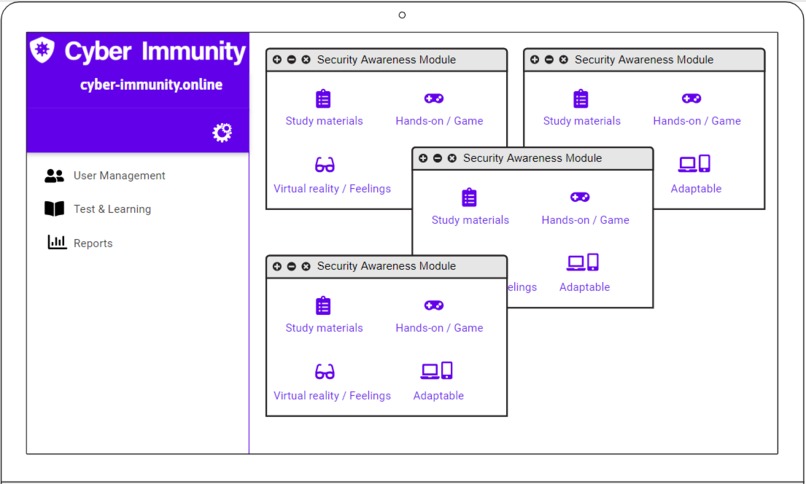Open Hands-on / Game label in center overlapping module
This screenshot has height=484, width=806.
pyautogui.click(x=585, y=220)
